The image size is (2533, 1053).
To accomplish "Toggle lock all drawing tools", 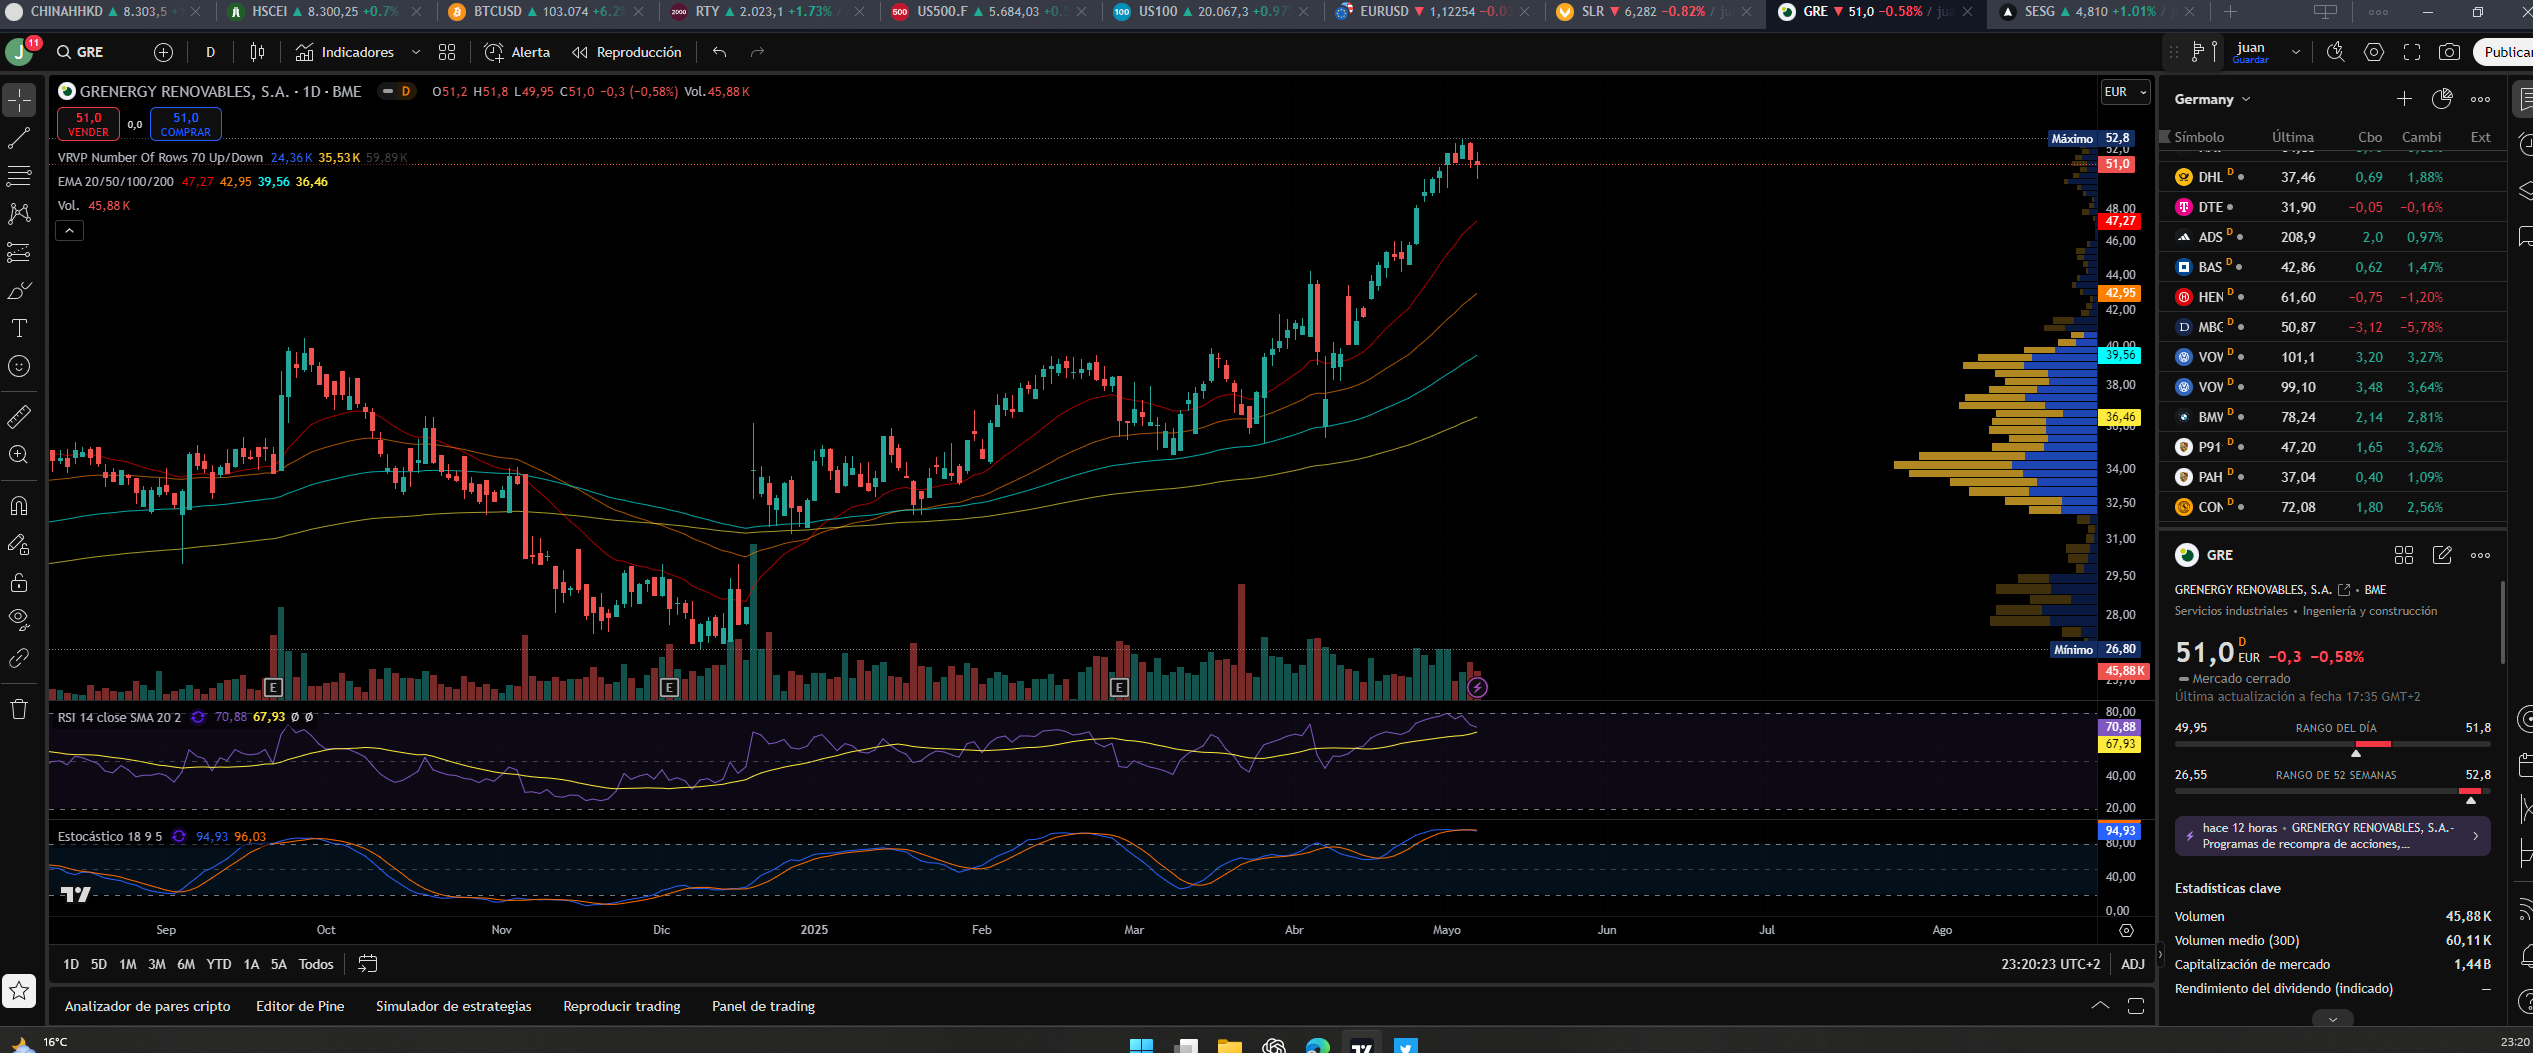I will (19, 582).
